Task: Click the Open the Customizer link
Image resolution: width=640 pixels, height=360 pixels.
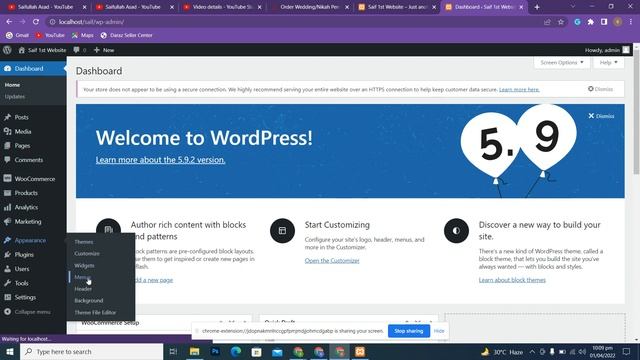Action: [x=332, y=260]
